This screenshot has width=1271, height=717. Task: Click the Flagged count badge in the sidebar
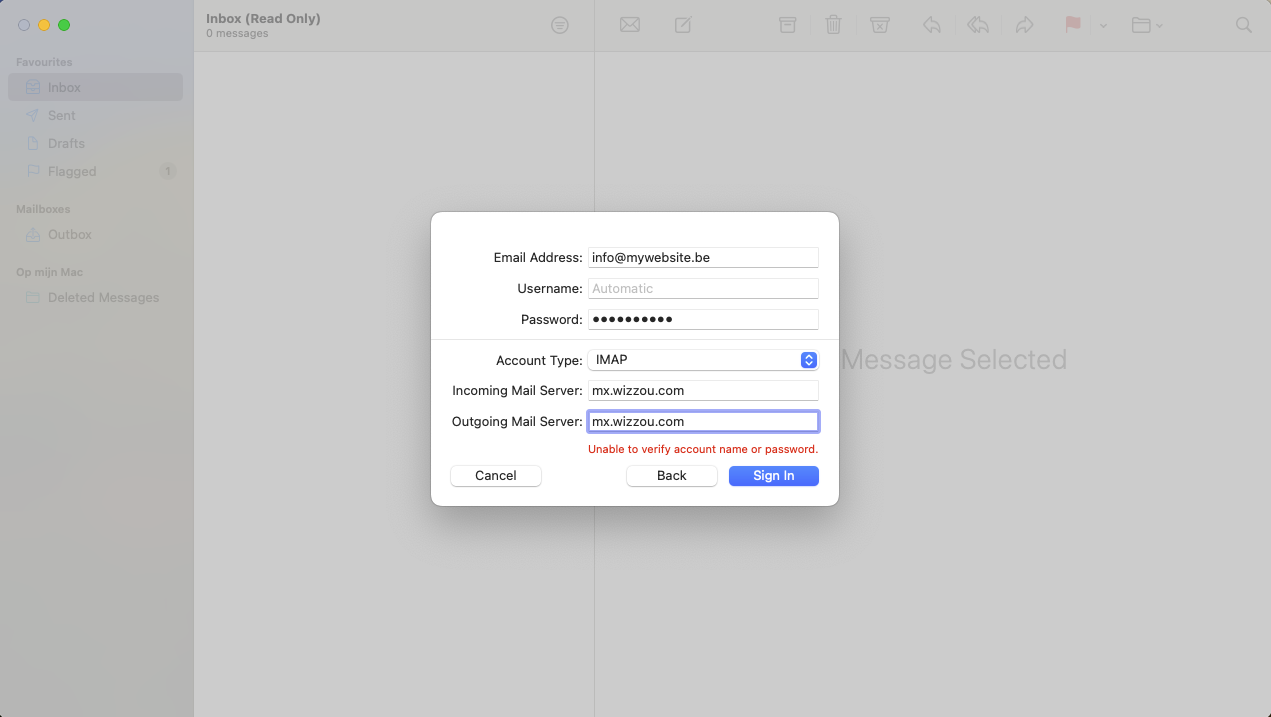[x=169, y=171]
